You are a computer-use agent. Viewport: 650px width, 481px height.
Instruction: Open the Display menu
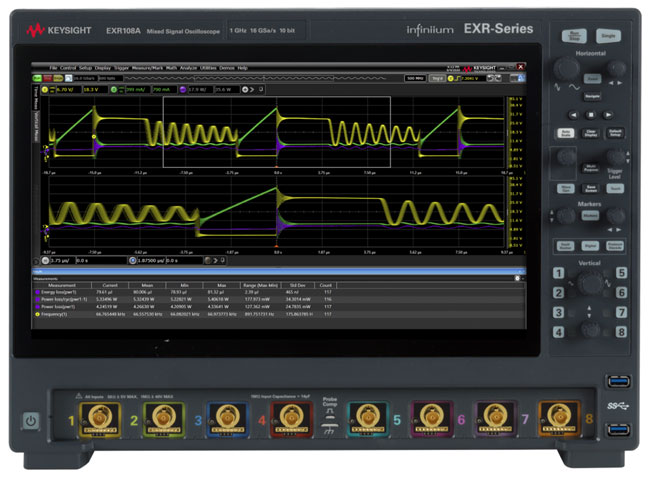pos(102,68)
